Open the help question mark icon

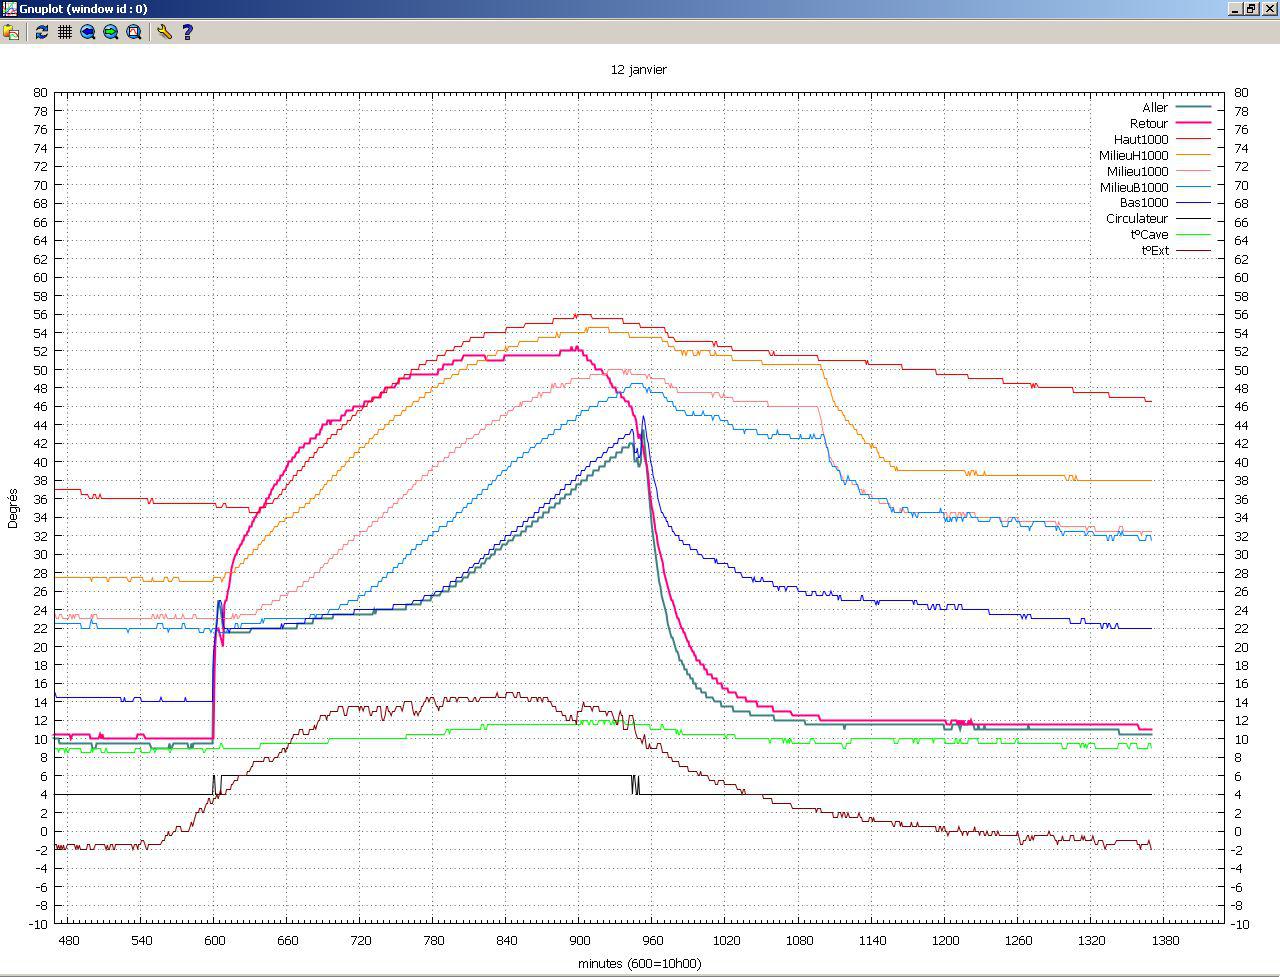tap(187, 32)
